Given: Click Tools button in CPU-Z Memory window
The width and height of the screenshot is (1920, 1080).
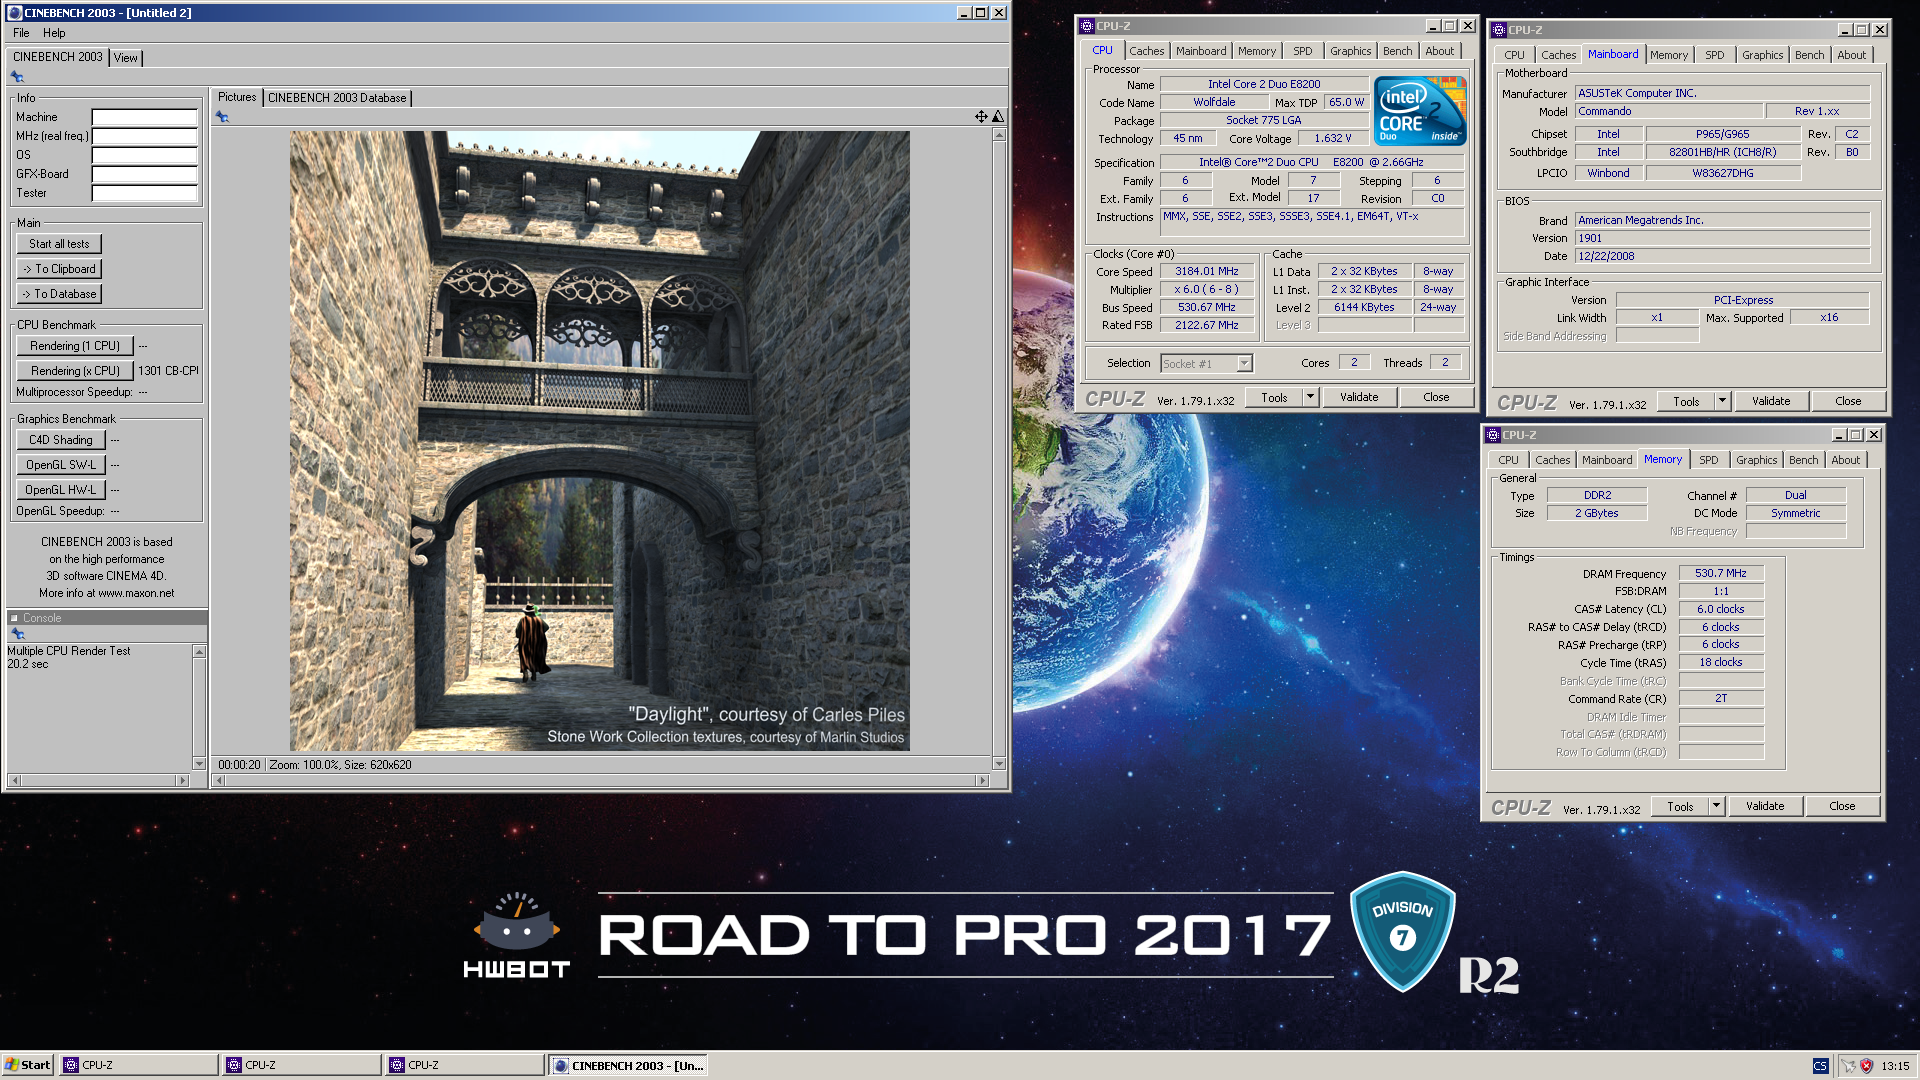Looking at the screenshot, I should click(1680, 806).
